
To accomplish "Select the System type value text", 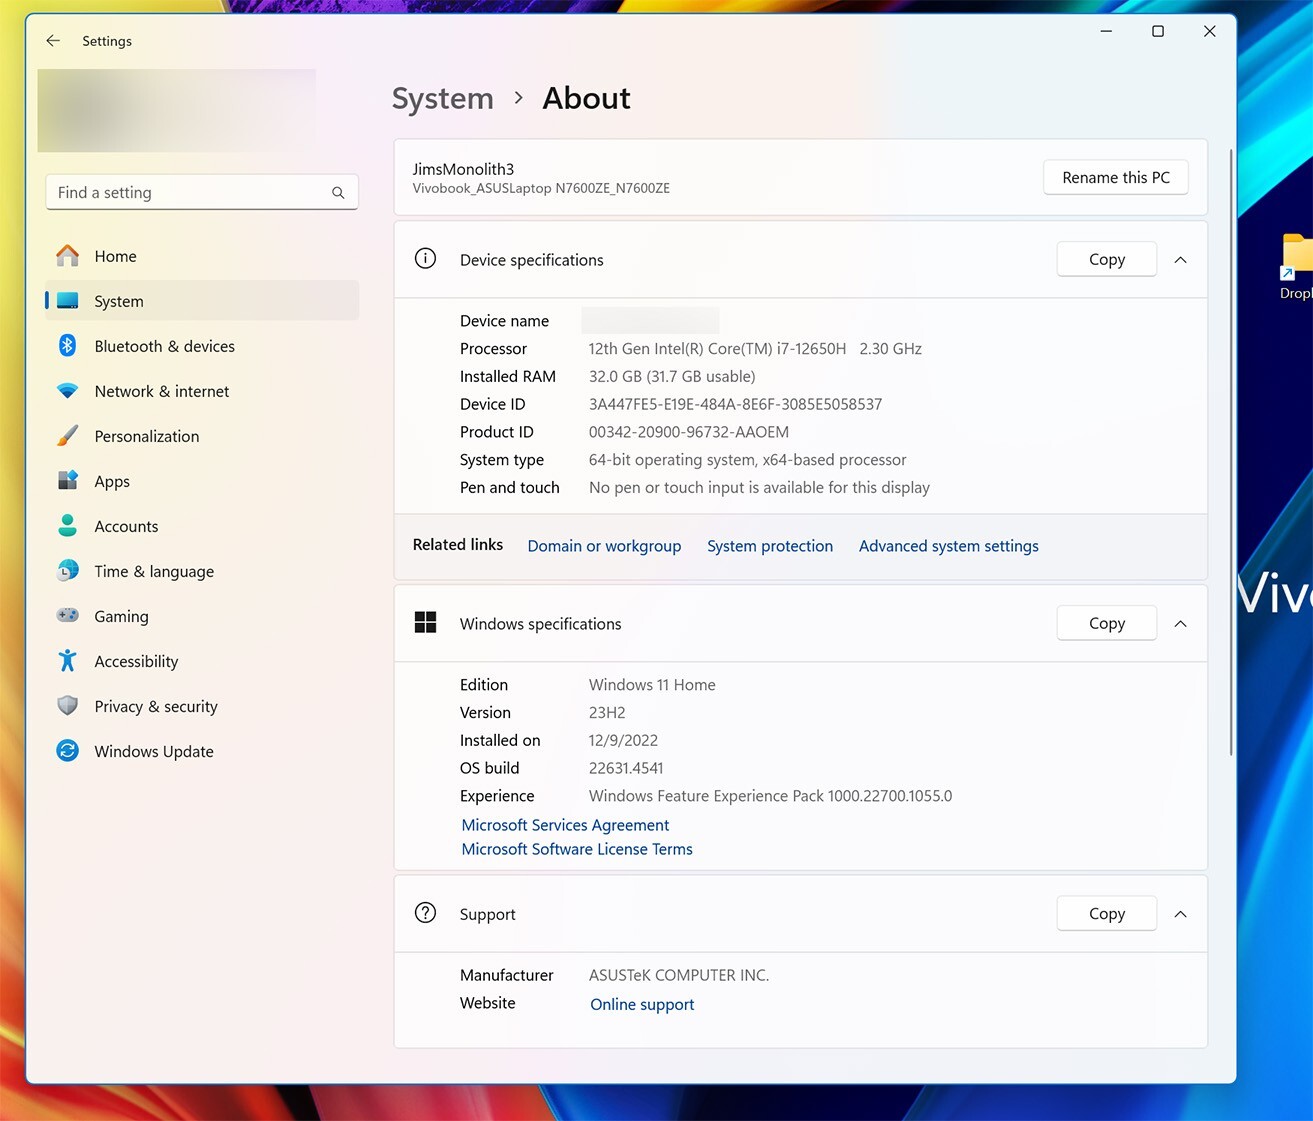I will [747, 460].
